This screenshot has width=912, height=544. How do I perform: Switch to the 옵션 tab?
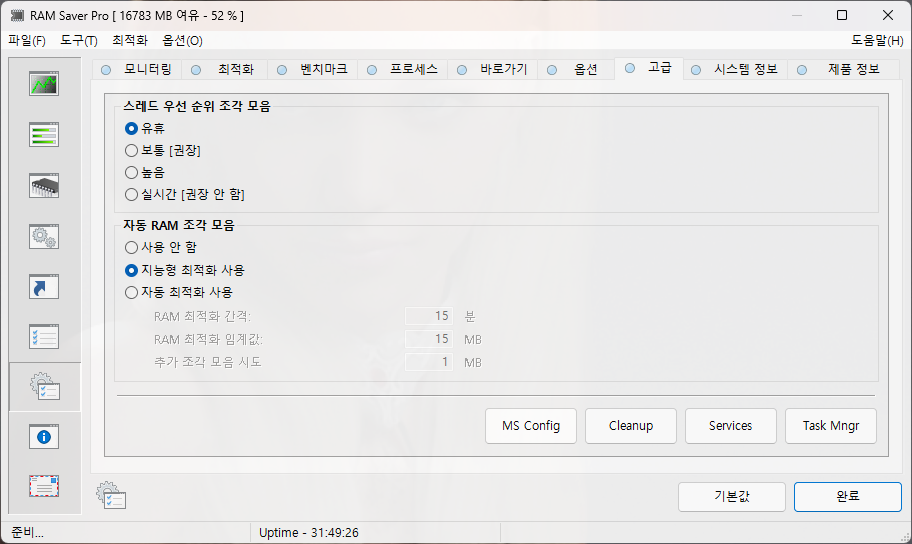click(576, 69)
